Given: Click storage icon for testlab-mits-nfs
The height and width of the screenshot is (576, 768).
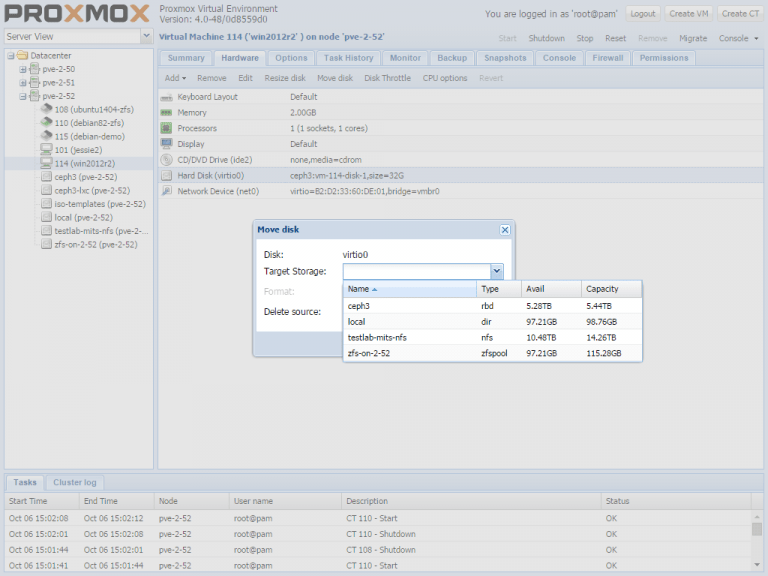Looking at the screenshot, I should (x=47, y=231).
